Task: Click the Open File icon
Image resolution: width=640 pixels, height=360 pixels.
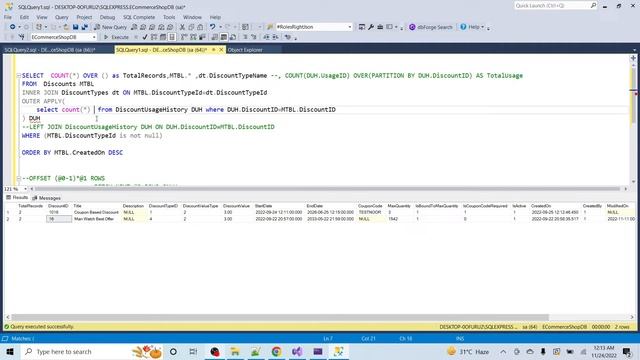Action: pyautogui.click(x=66, y=27)
